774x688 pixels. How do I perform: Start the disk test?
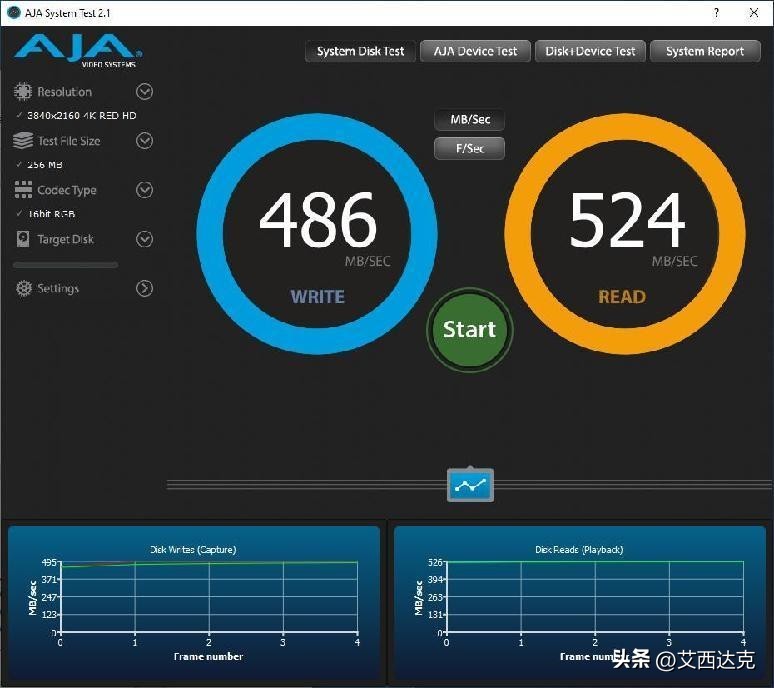click(x=469, y=330)
